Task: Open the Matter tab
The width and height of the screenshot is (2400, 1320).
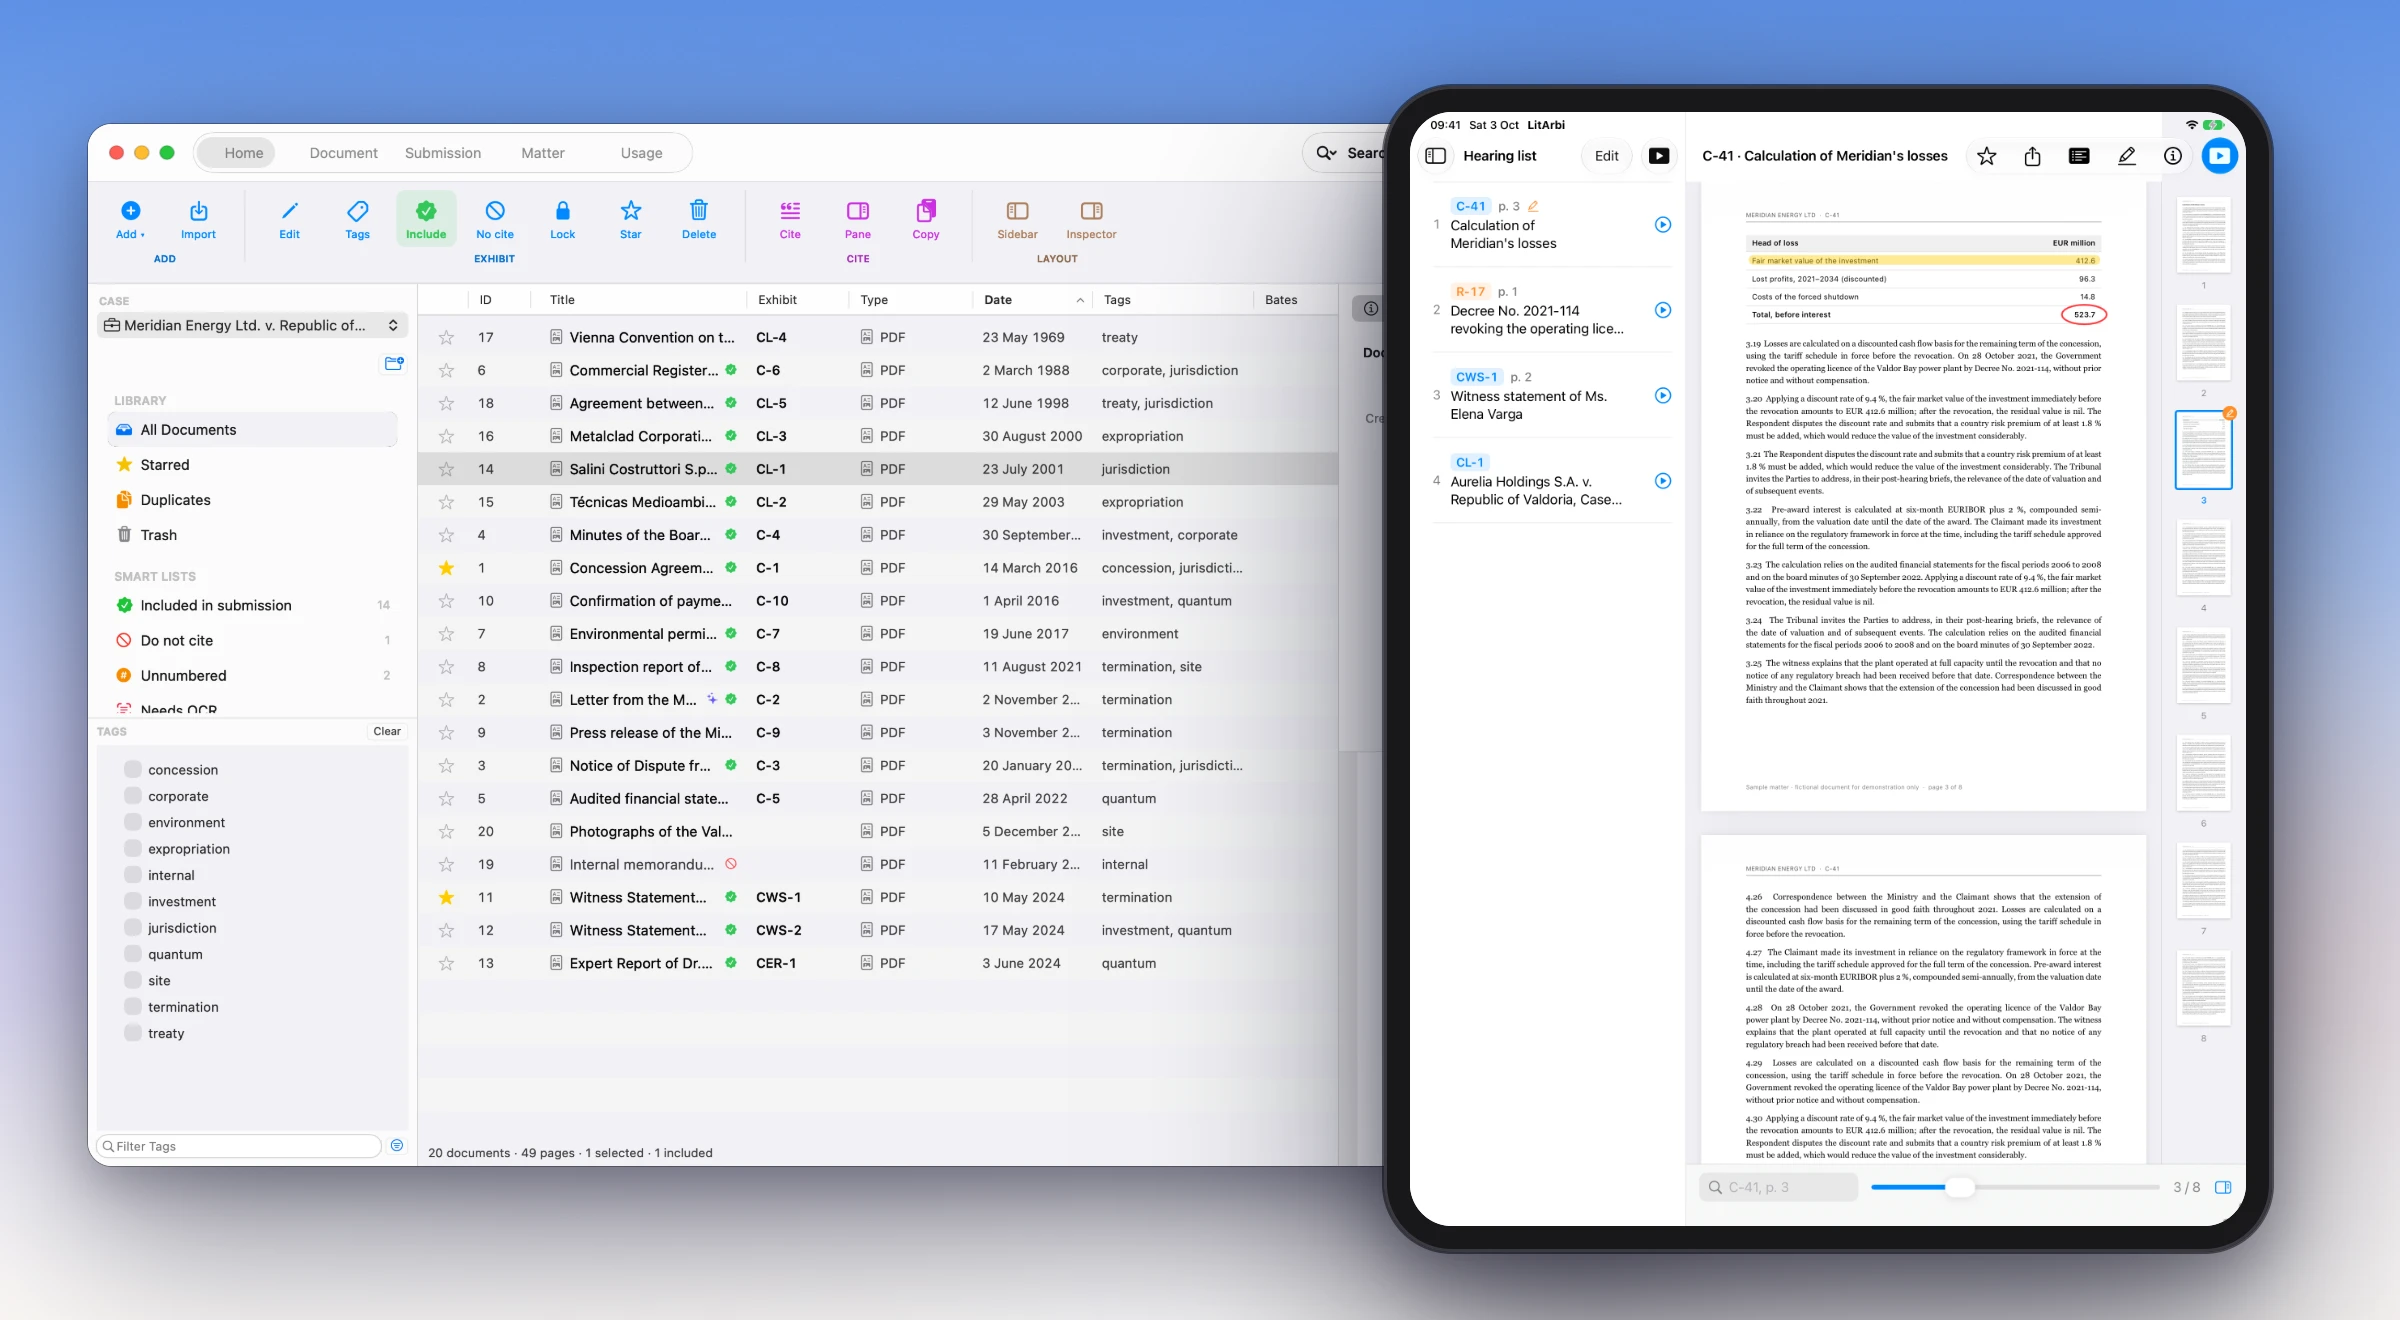Action: click(543, 153)
